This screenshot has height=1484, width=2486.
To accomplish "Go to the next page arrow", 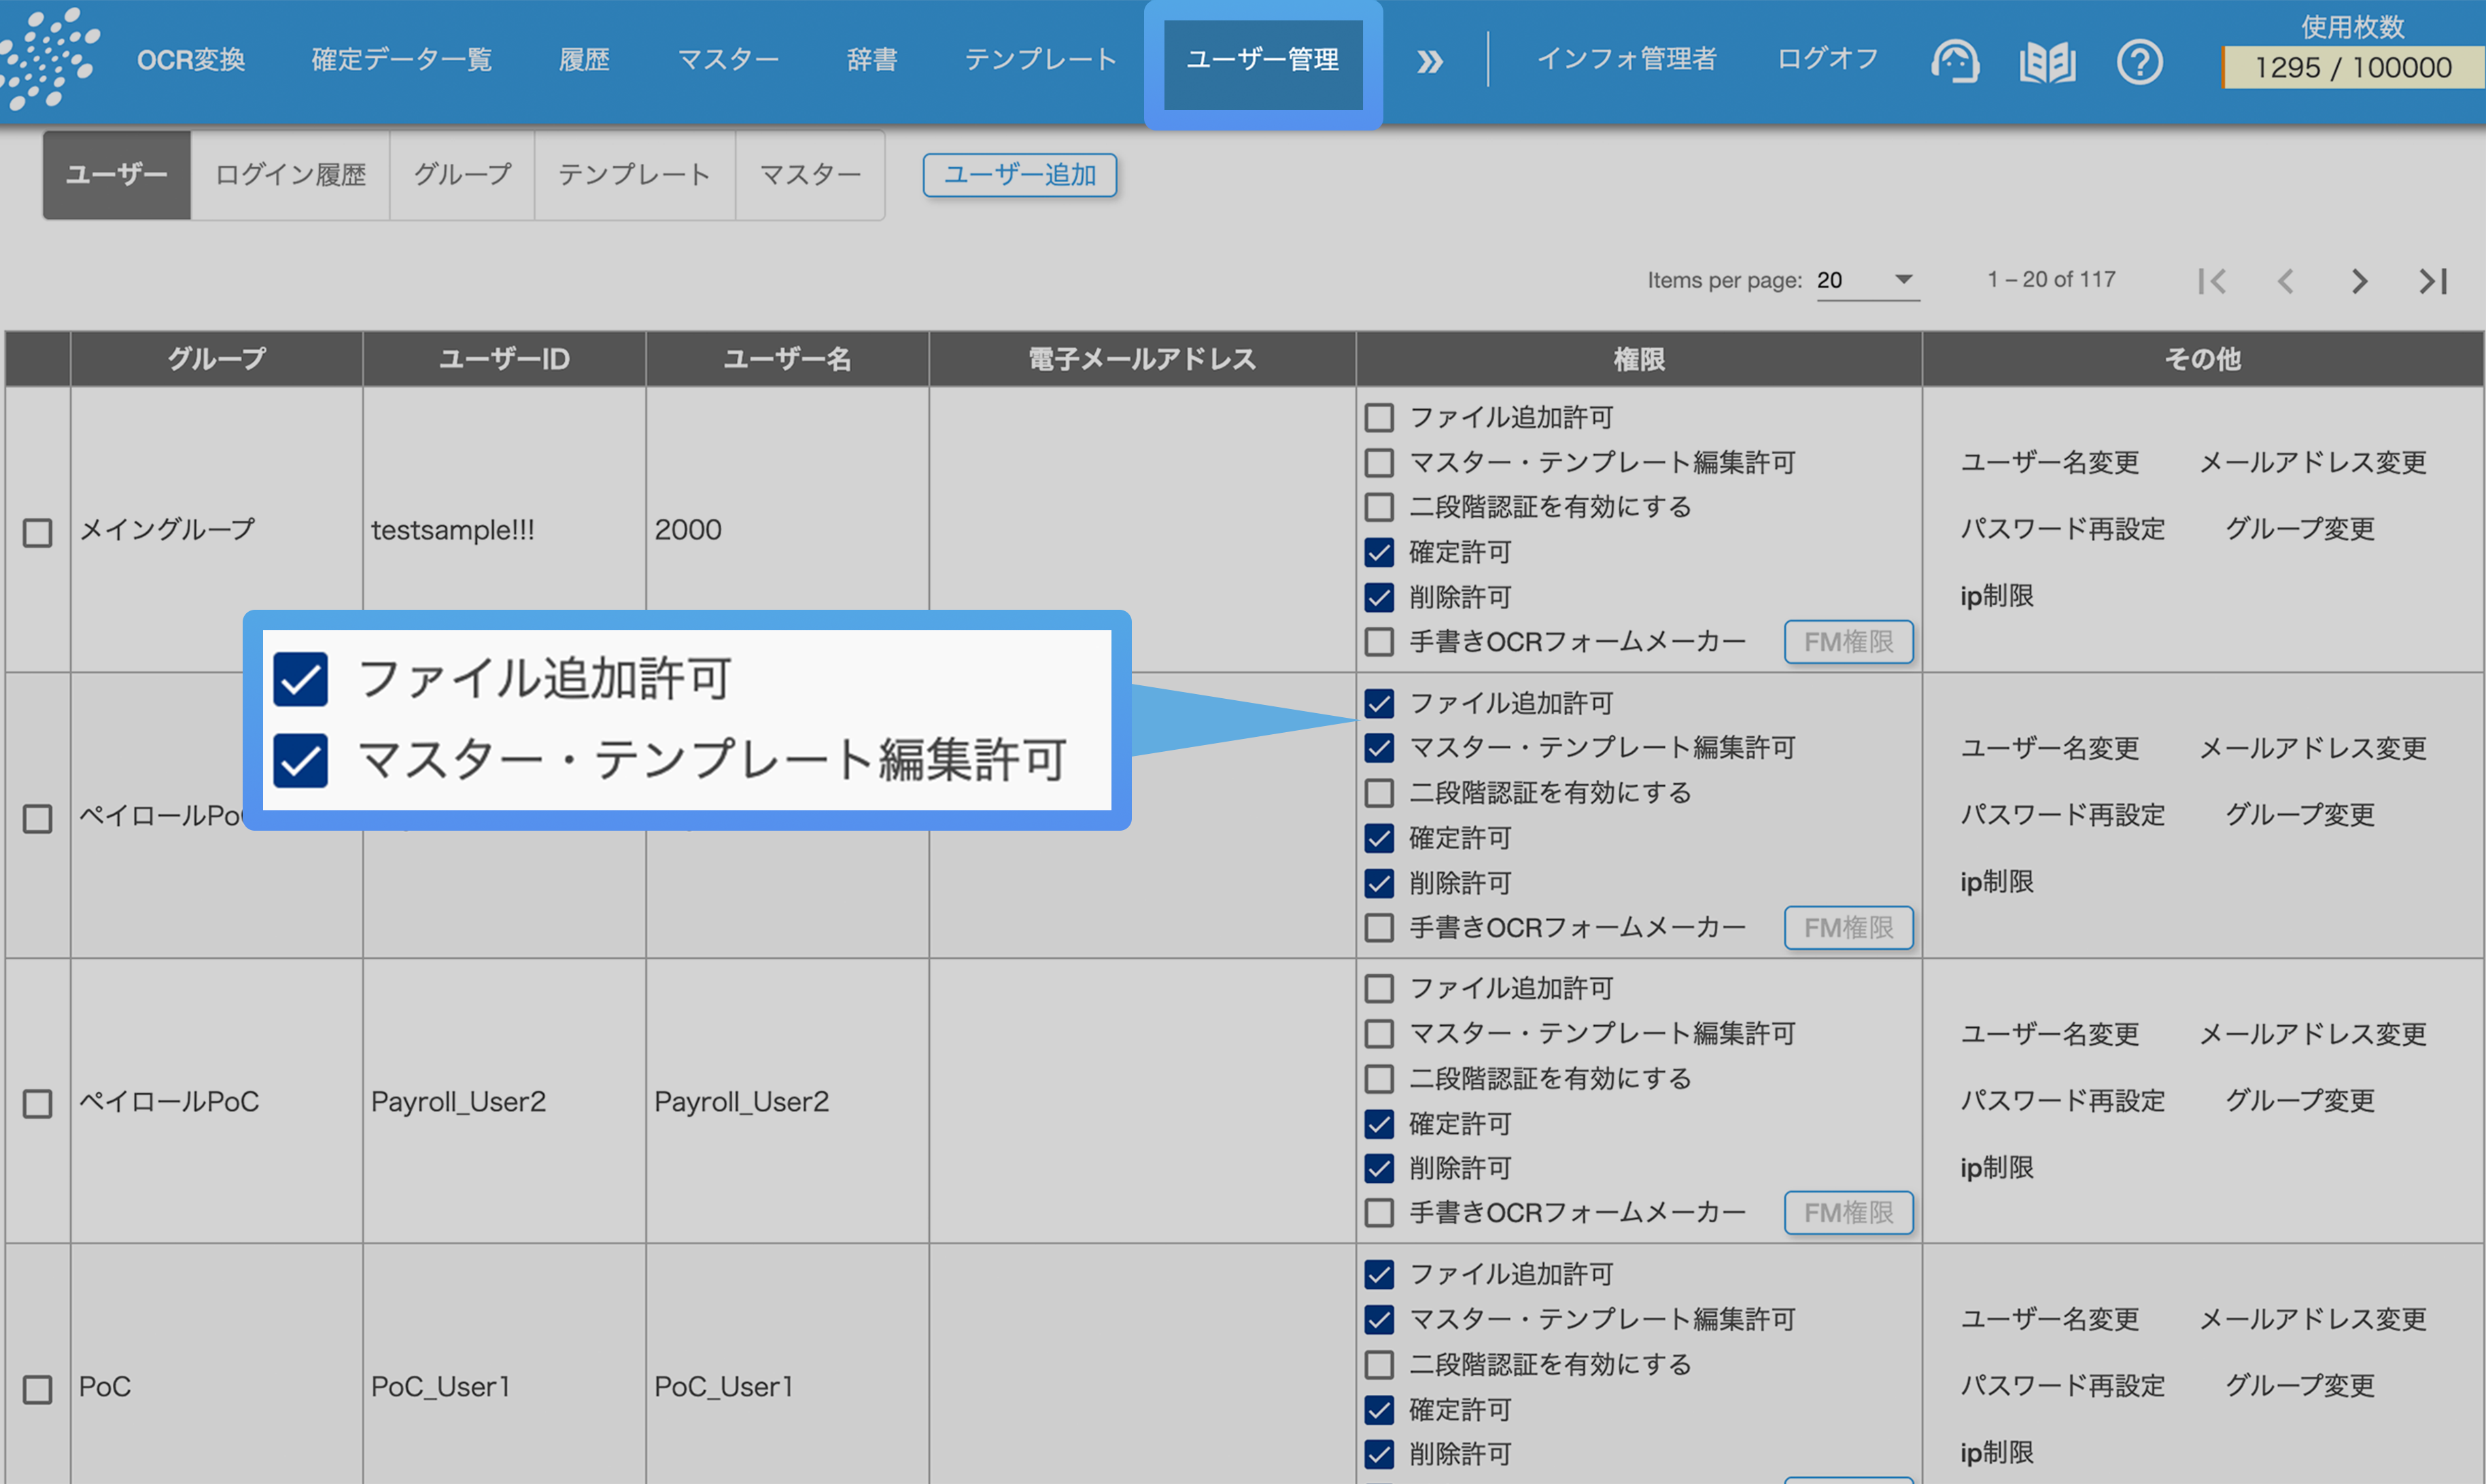I will click(2359, 281).
